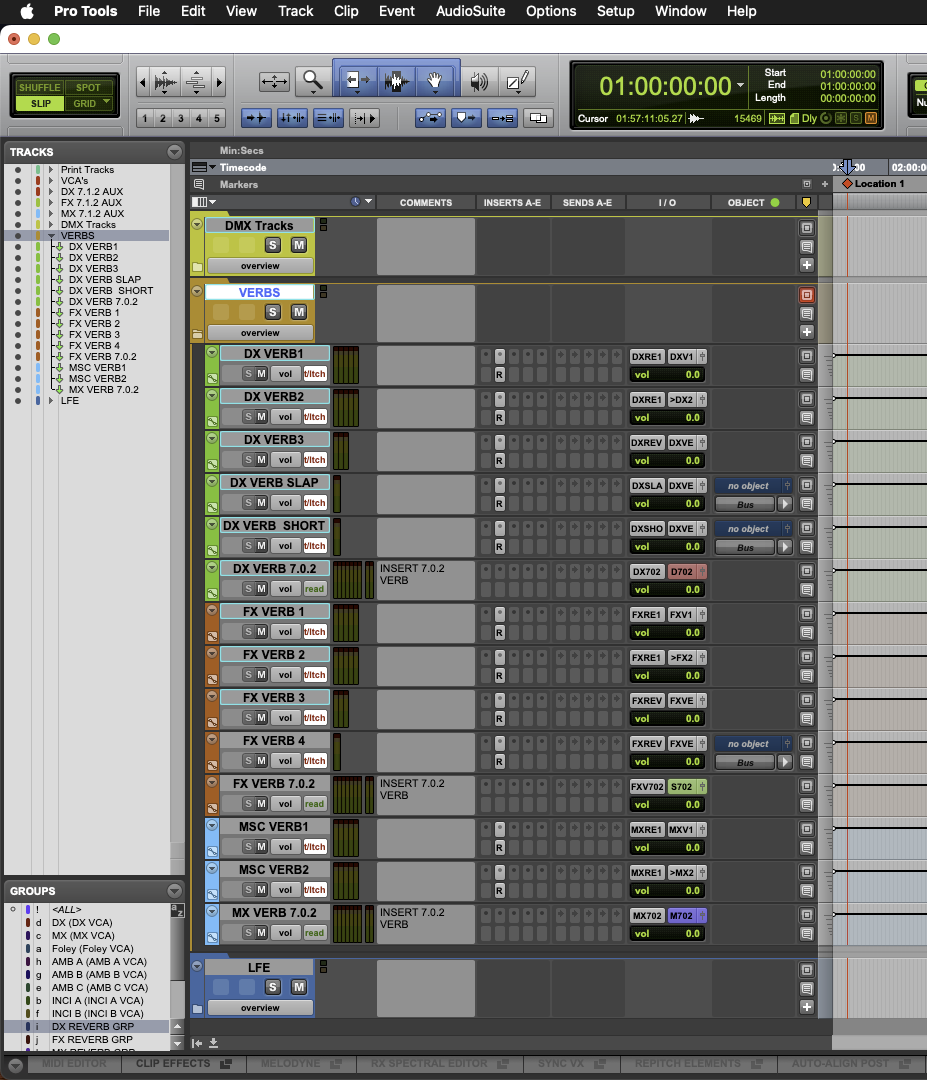Mute the DX VERB SLAP track
927x1080 pixels.
(261, 503)
